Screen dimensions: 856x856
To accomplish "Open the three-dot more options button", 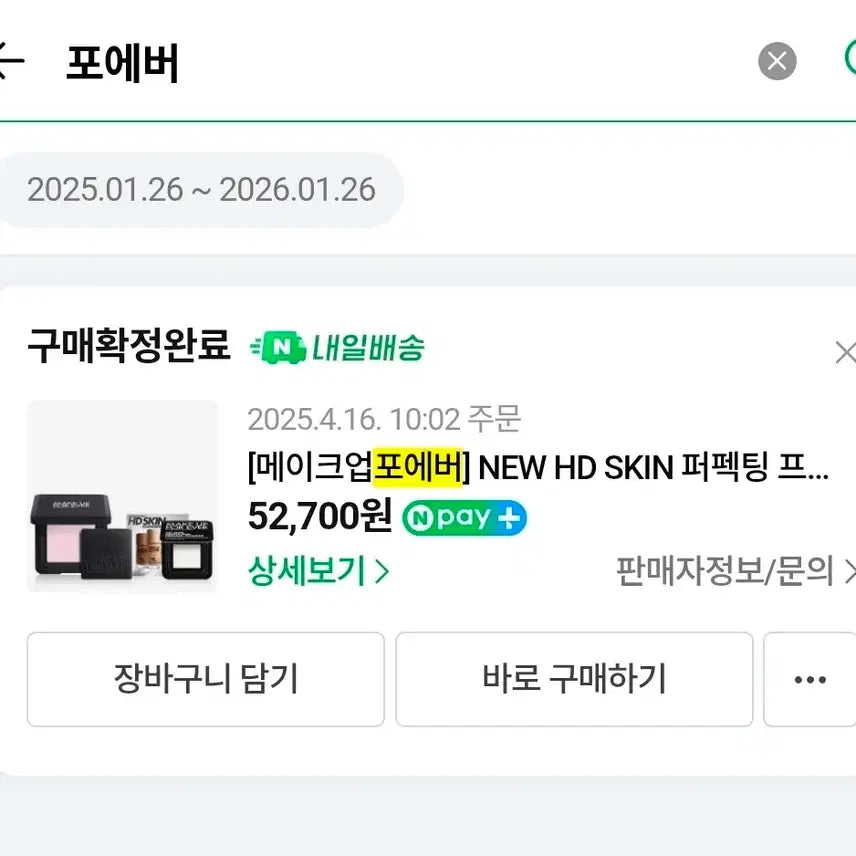I will click(809, 680).
